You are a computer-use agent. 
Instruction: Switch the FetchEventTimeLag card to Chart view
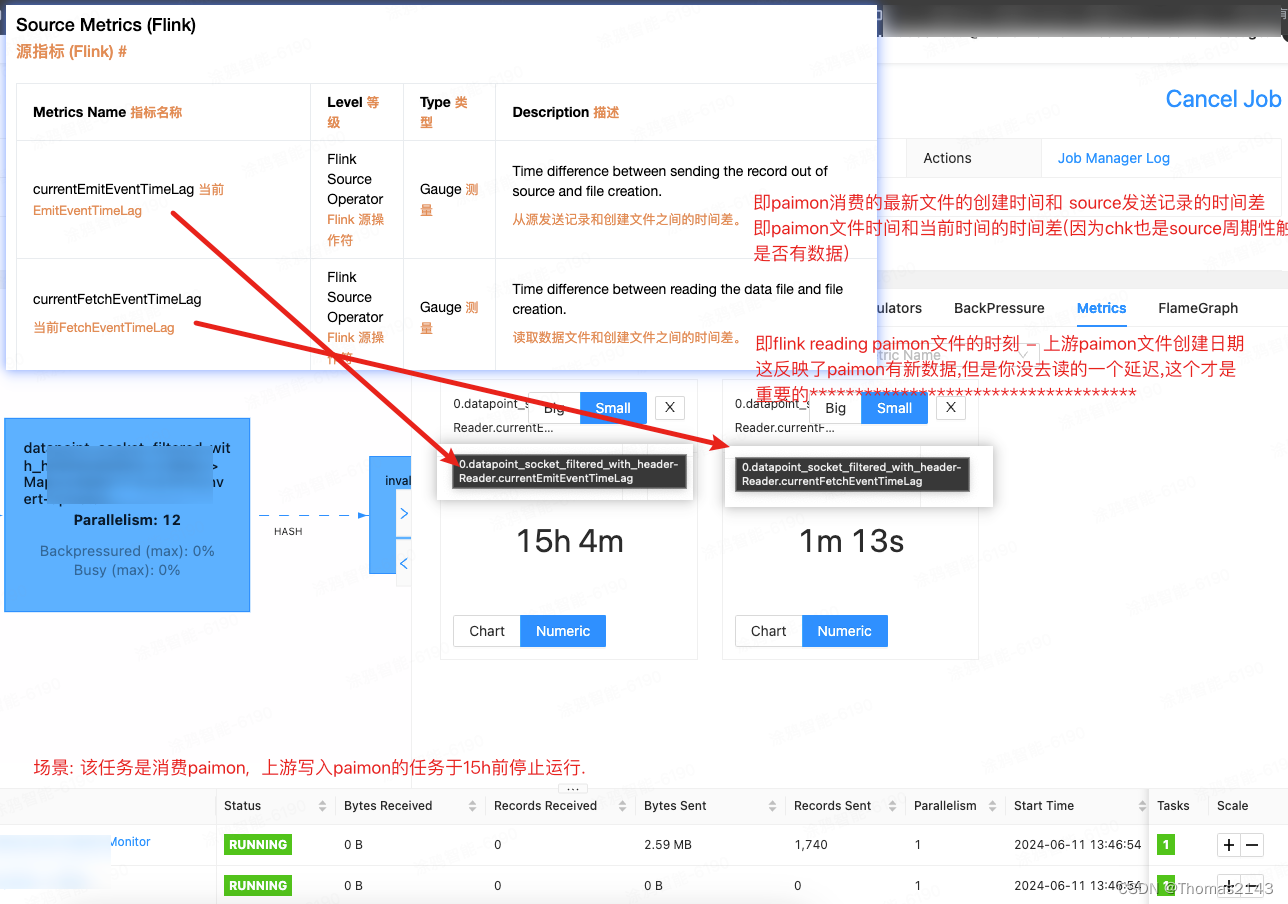768,631
